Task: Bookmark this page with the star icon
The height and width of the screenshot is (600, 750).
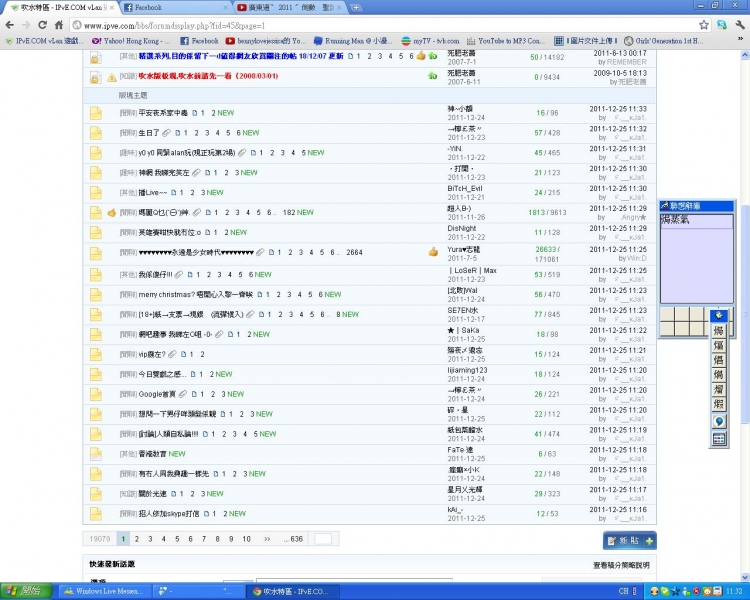Action: pyautogui.click(x=720, y=24)
